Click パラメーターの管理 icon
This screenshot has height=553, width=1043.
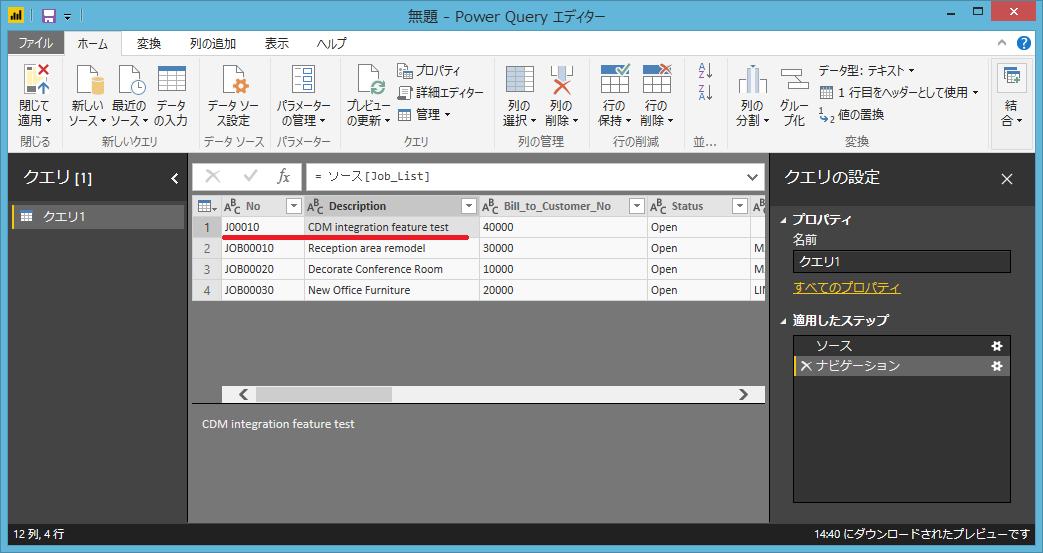coord(303,79)
